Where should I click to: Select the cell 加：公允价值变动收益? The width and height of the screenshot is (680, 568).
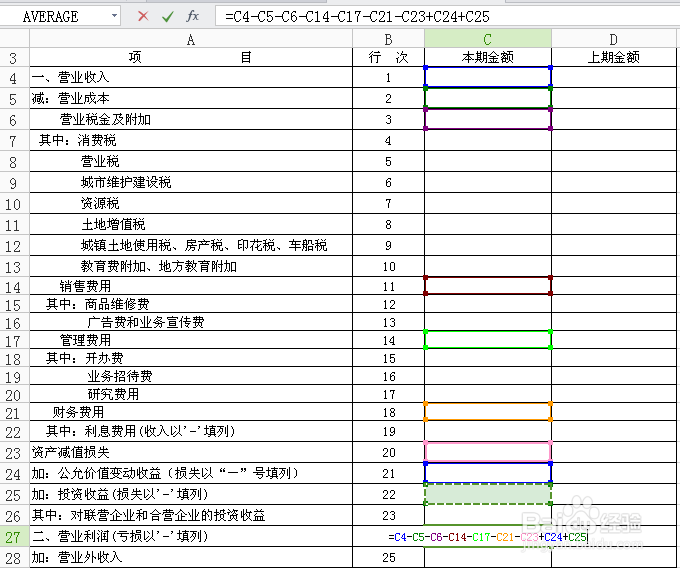191,473
